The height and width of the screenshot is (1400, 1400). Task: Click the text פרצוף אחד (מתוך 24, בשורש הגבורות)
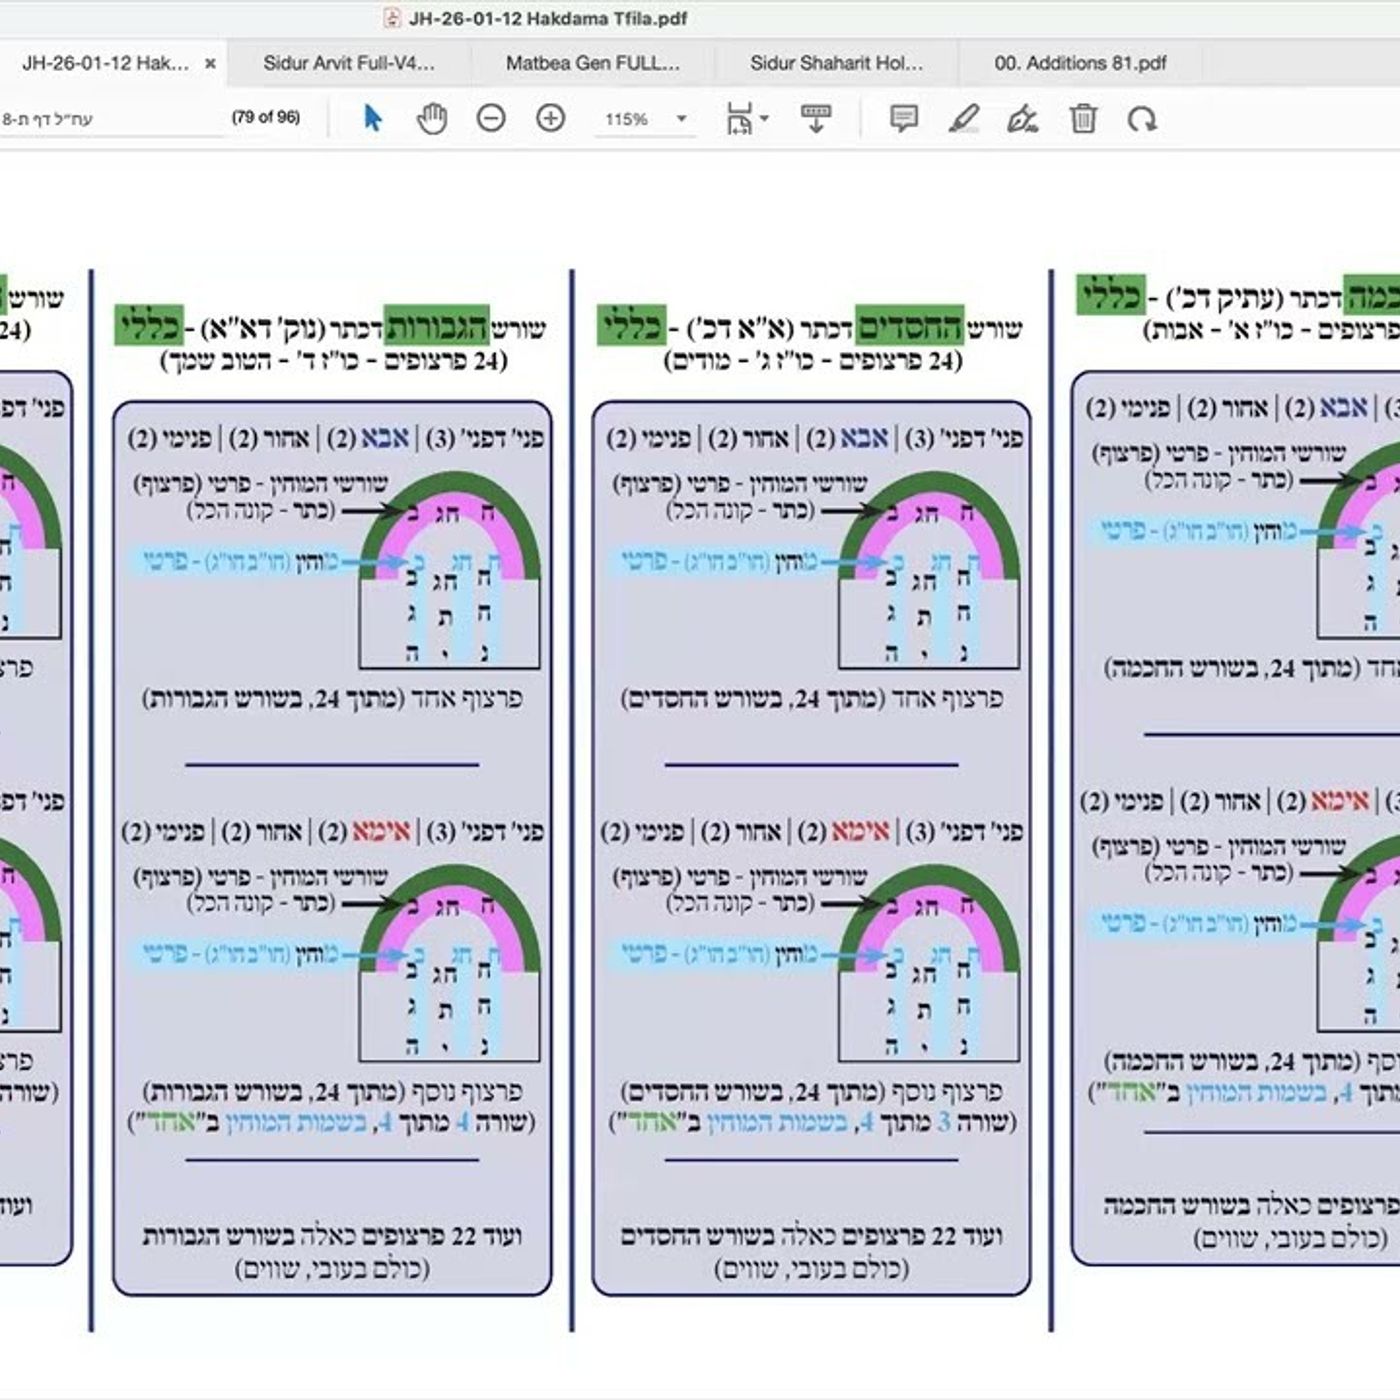point(332,698)
